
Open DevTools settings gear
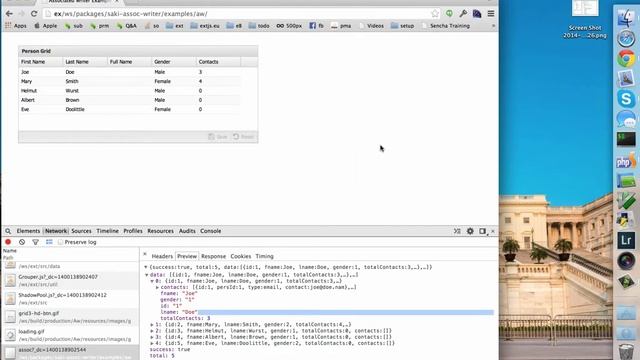click(x=470, y=231)
